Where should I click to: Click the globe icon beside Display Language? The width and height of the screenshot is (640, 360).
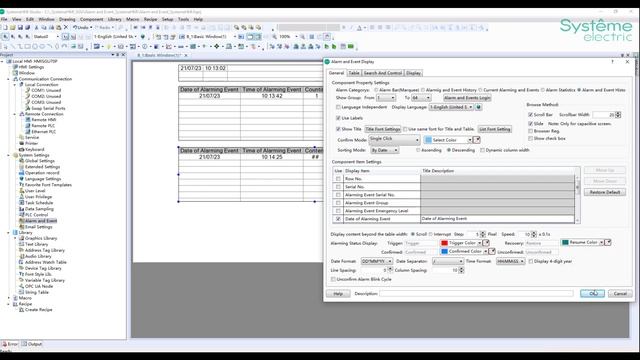(478, 107)
